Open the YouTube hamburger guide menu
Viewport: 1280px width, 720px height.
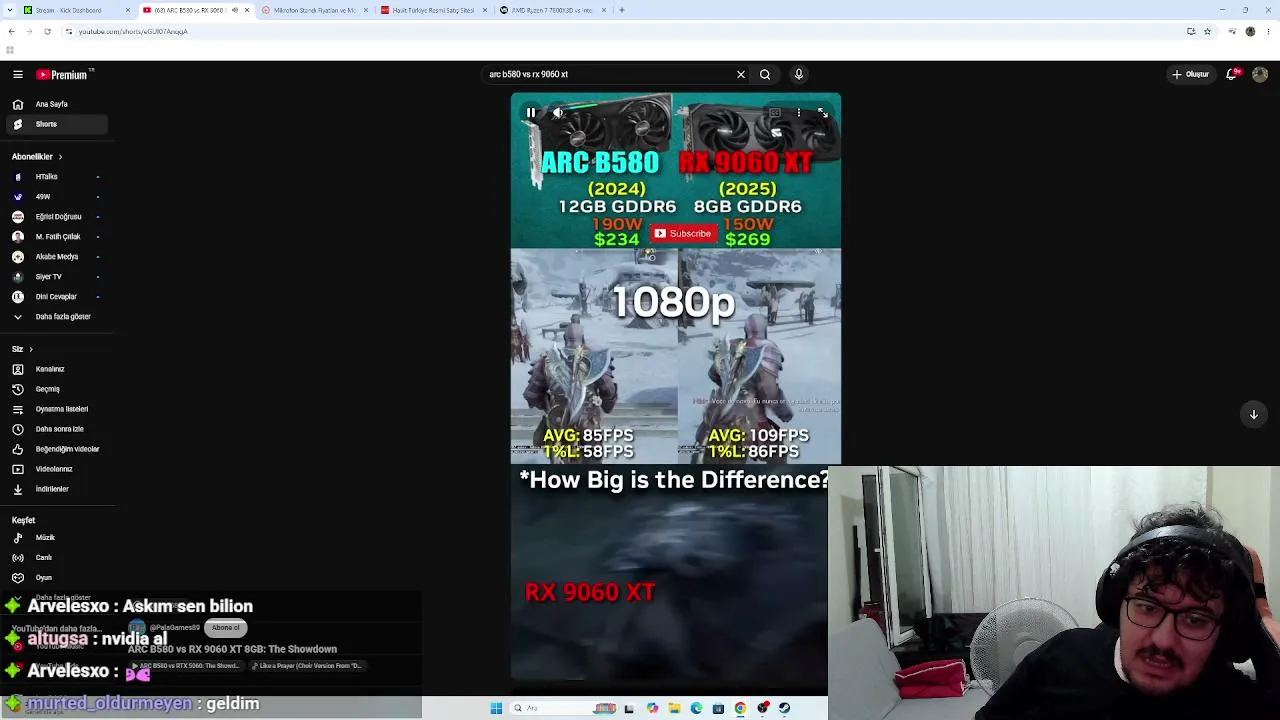pyautogui.click(x=18, y=74)
